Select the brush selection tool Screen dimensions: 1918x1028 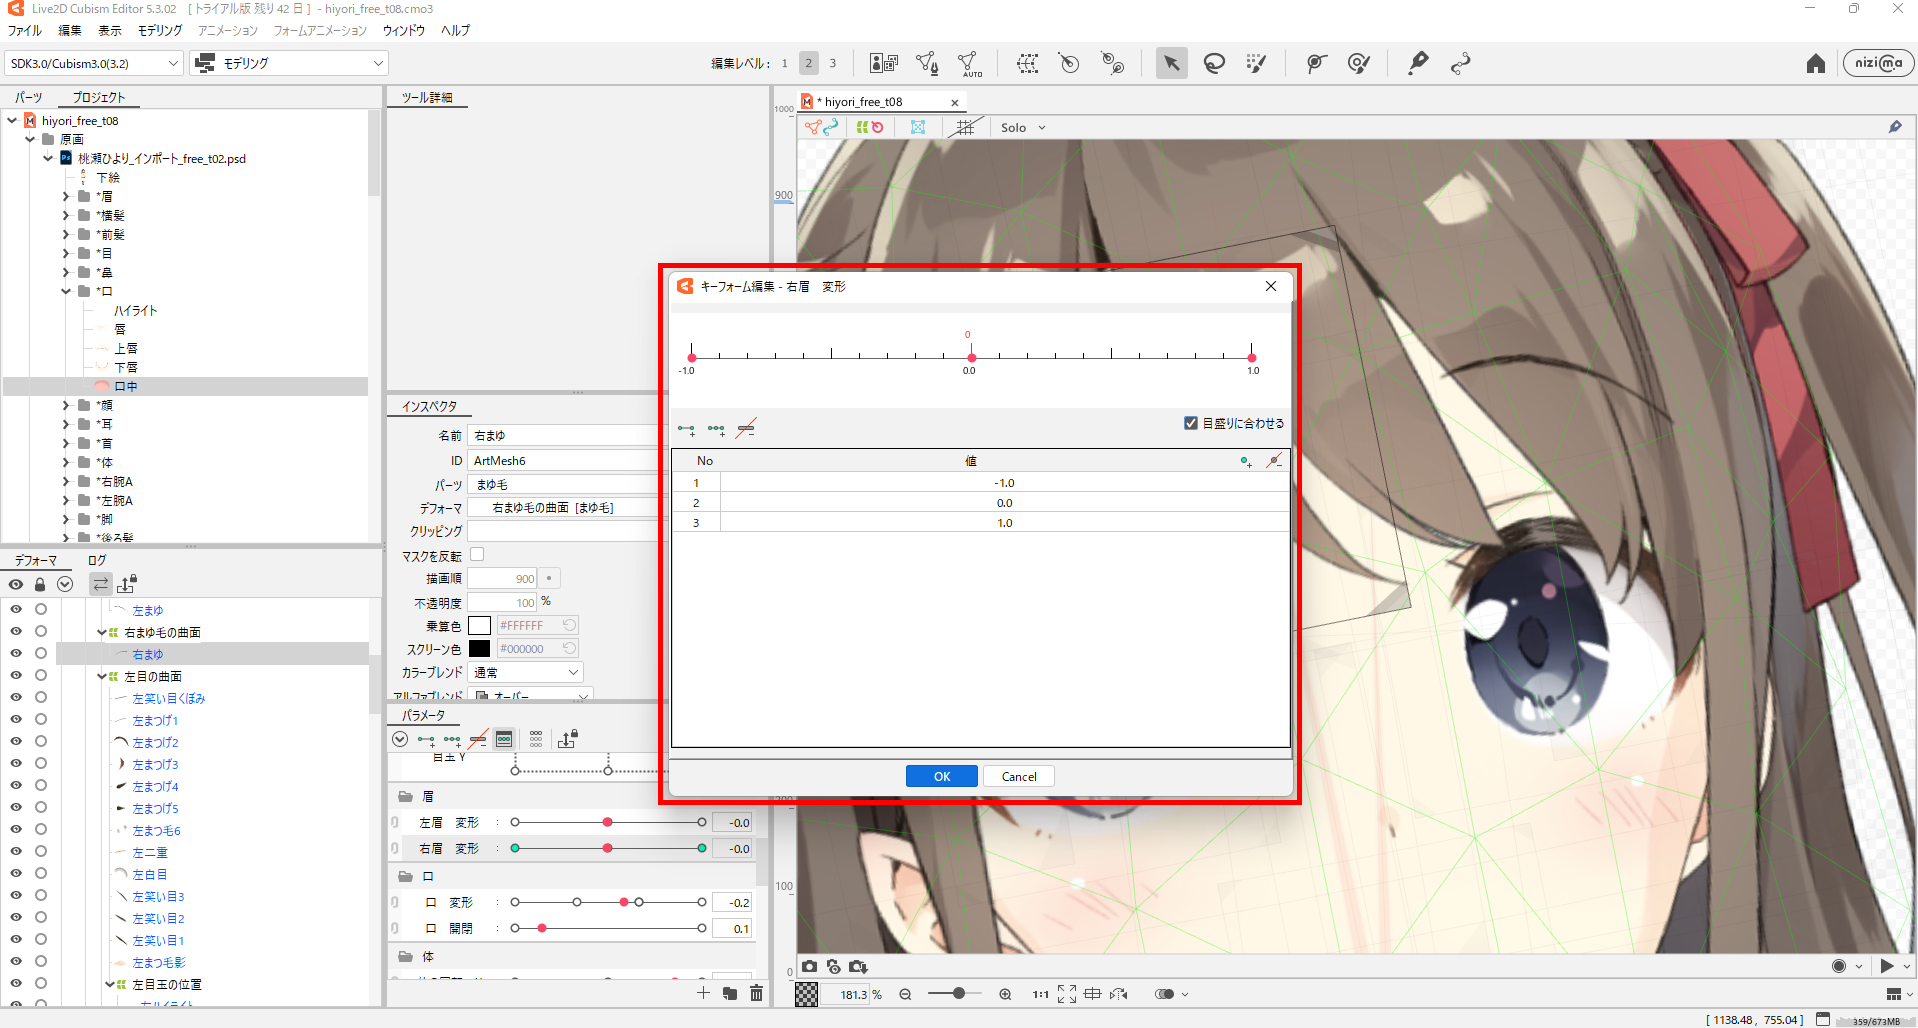tap(1257, 63)
